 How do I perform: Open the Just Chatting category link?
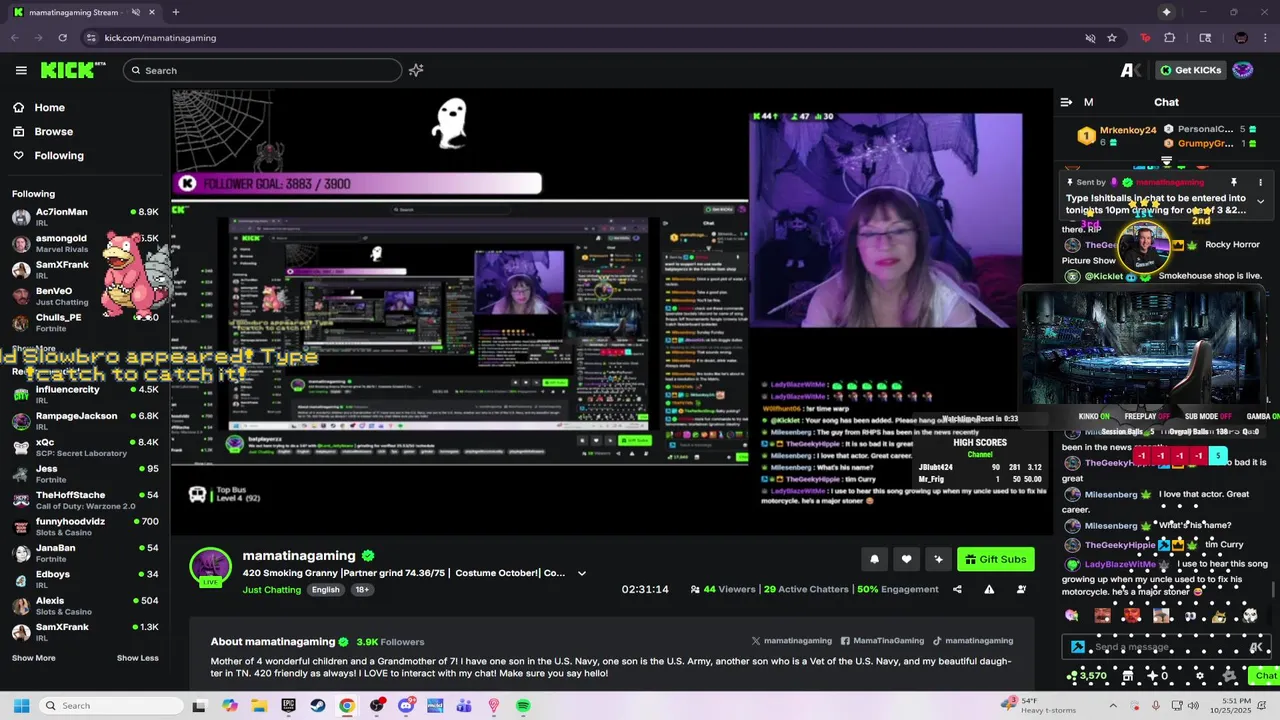click(x=271, y=590)
